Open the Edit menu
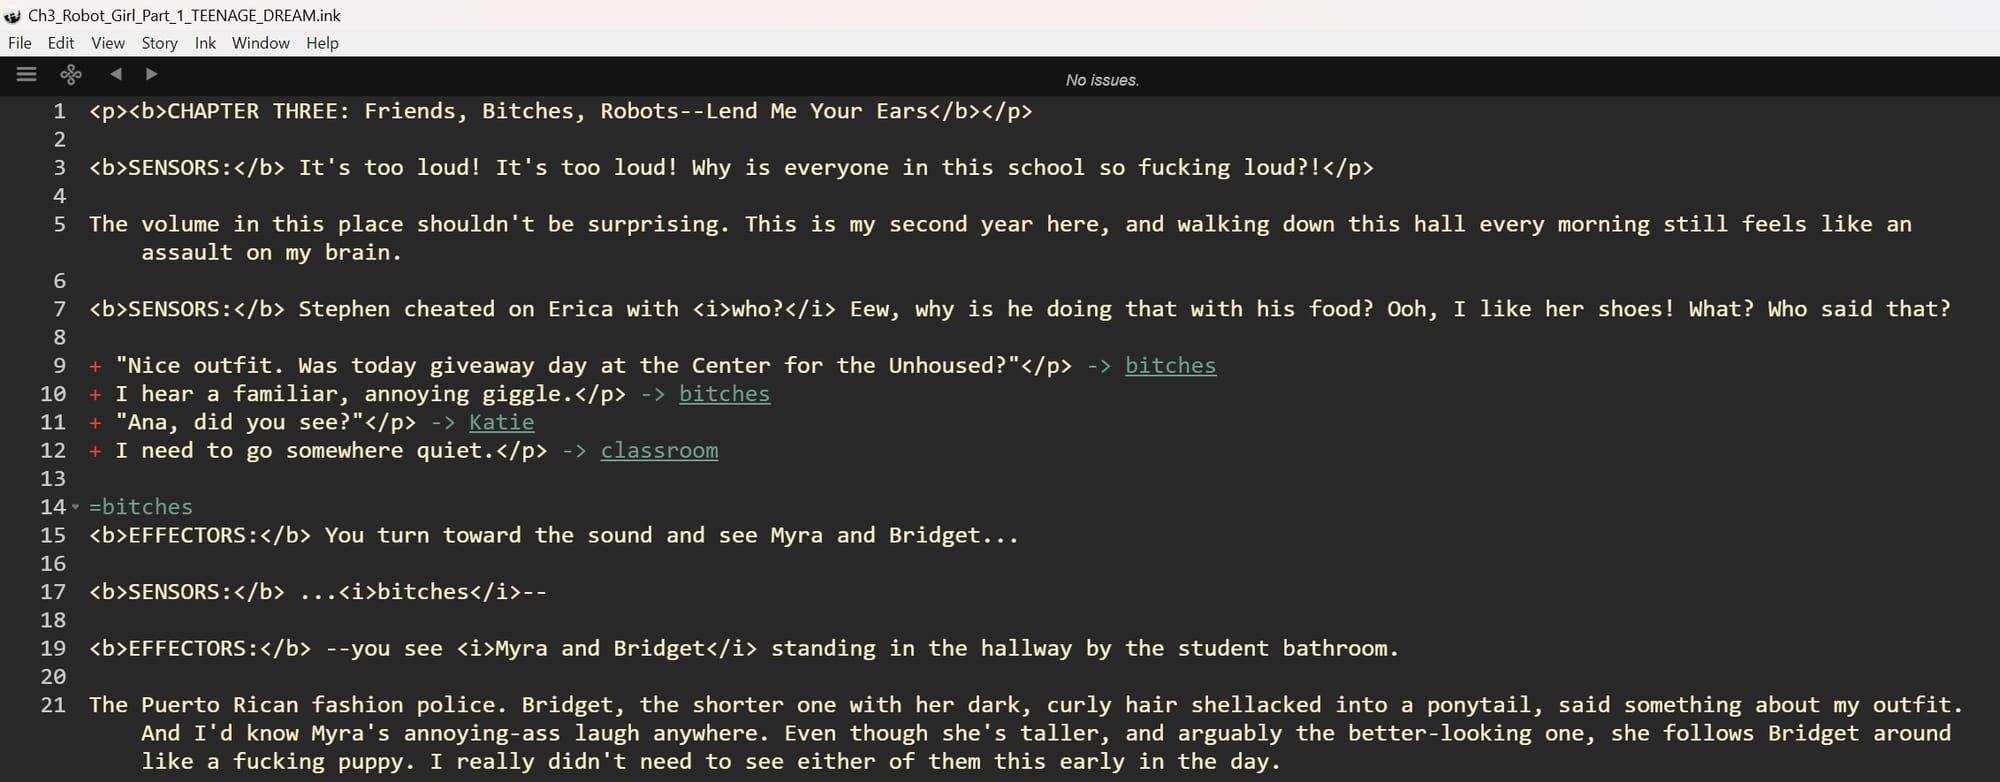The image size is (2000, 782). click(61, 43)
